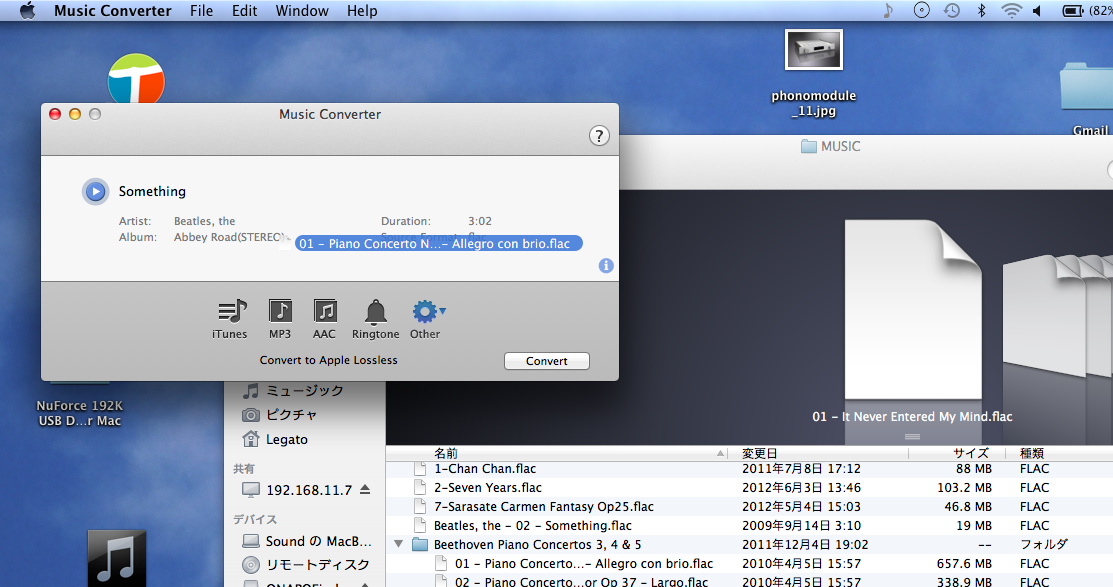Click the 657.6 MB size cell
Screen dimensions: 1113x587
click(964, 564)
